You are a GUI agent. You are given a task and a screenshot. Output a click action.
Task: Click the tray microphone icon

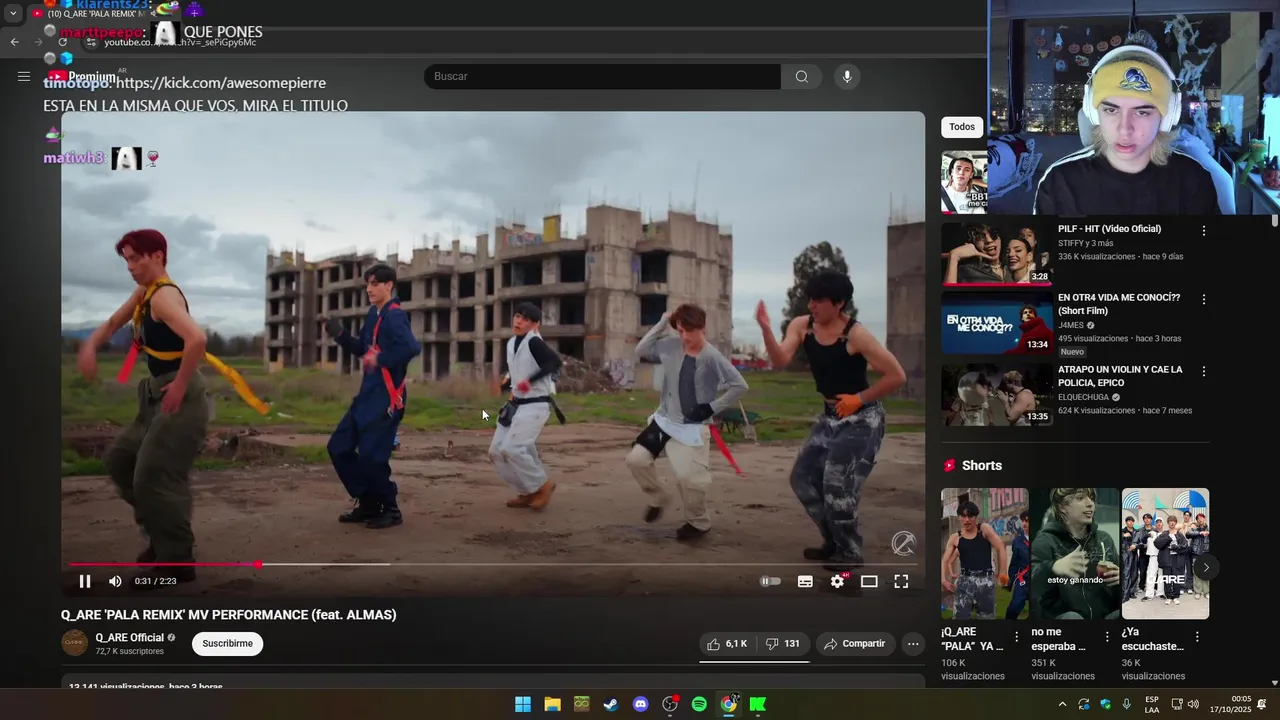1127,704
